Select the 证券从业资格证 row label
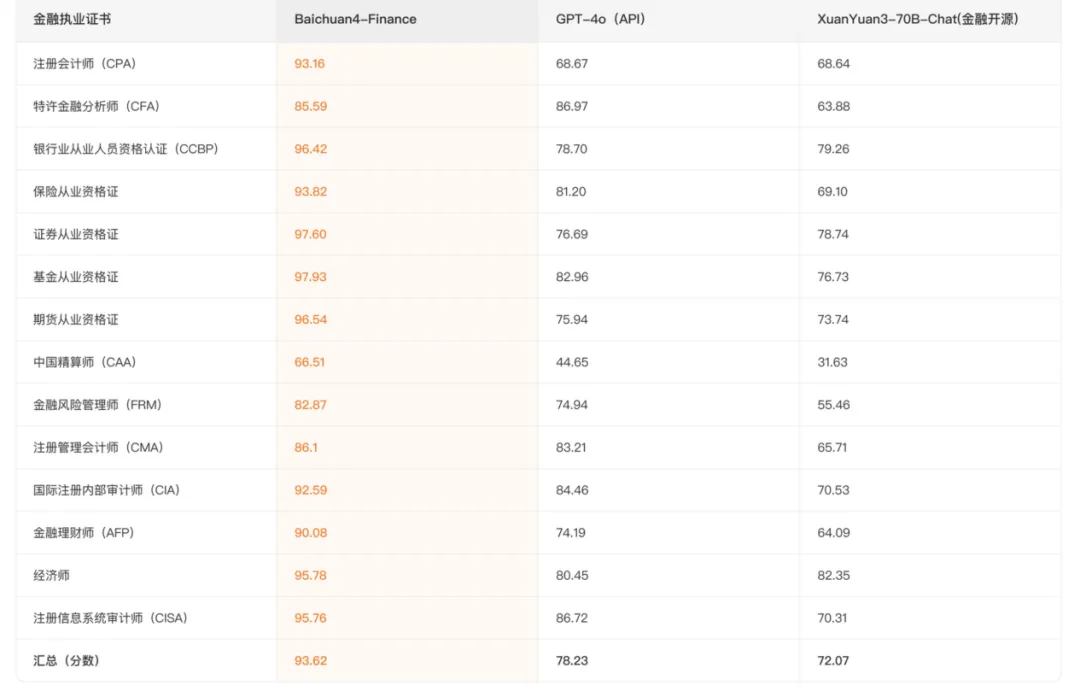Screen dimensions: 1080x691 click(76, 234)
